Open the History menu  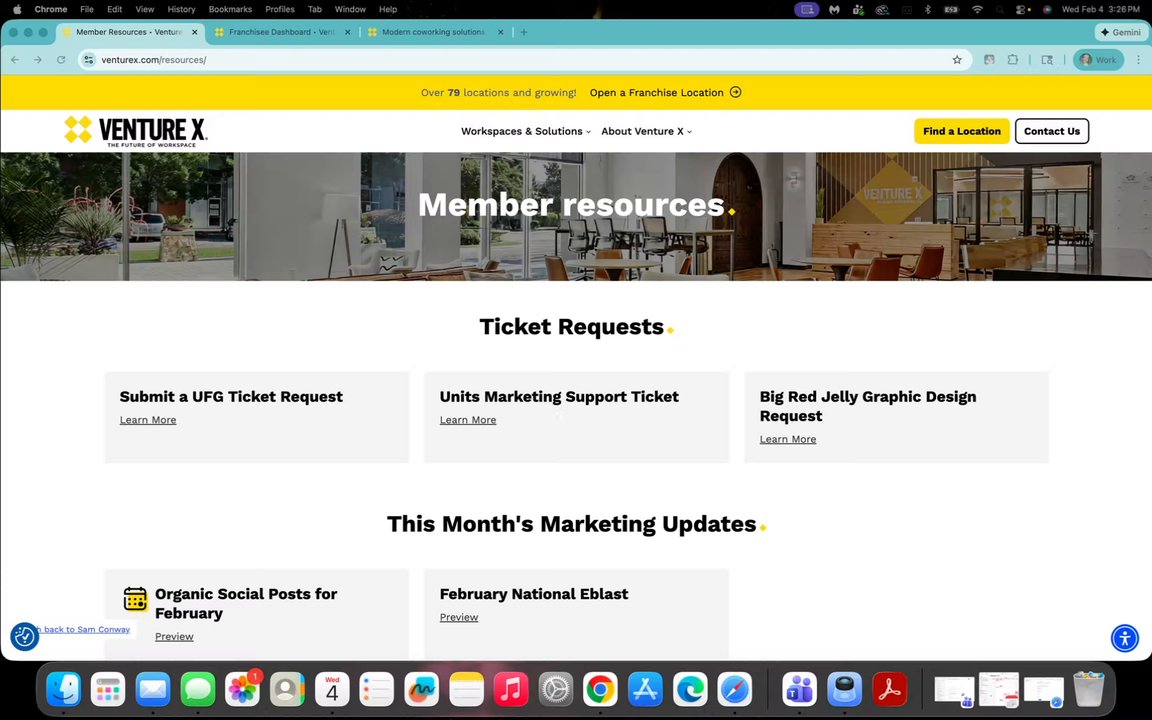[x=181, y=10]
